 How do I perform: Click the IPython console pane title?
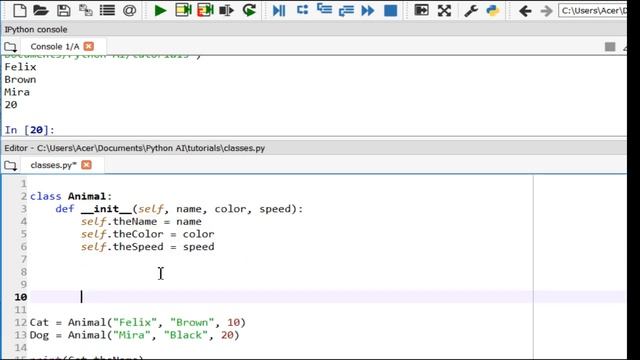point(36,30)
